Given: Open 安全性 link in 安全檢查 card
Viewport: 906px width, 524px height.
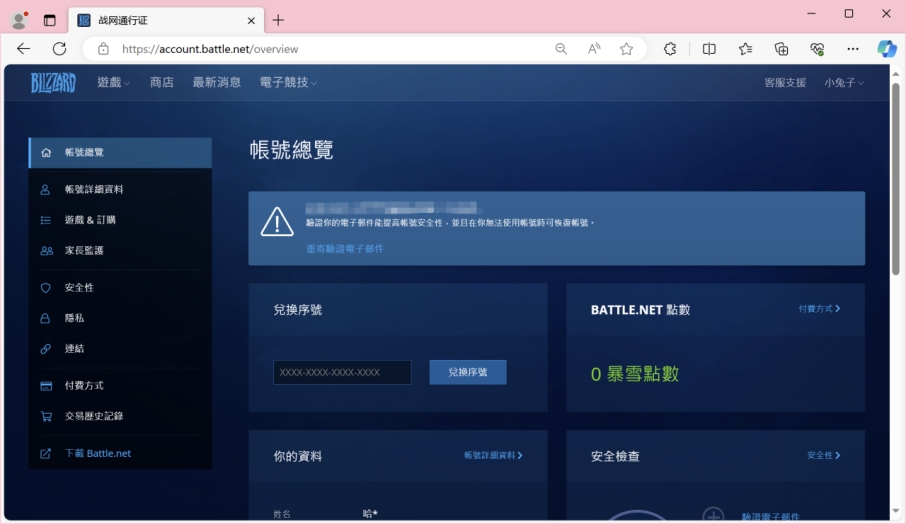Looking at the screenshot, I should 823,456.
